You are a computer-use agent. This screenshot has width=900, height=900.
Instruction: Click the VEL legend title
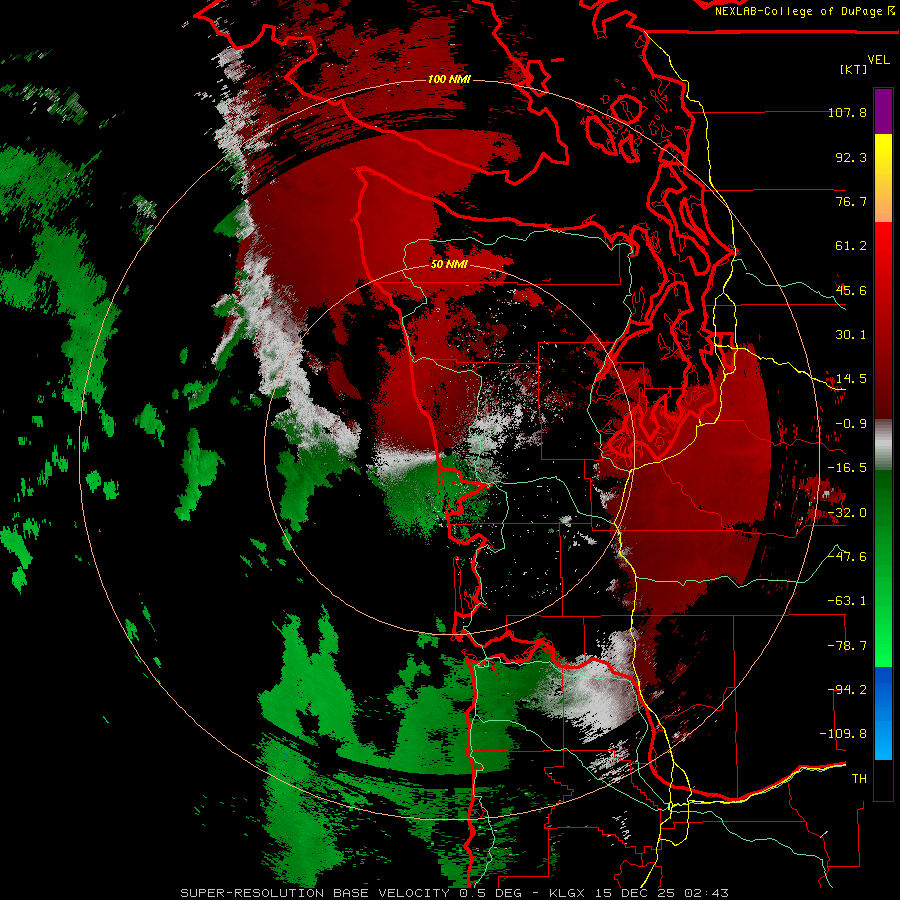click(878, 60)
